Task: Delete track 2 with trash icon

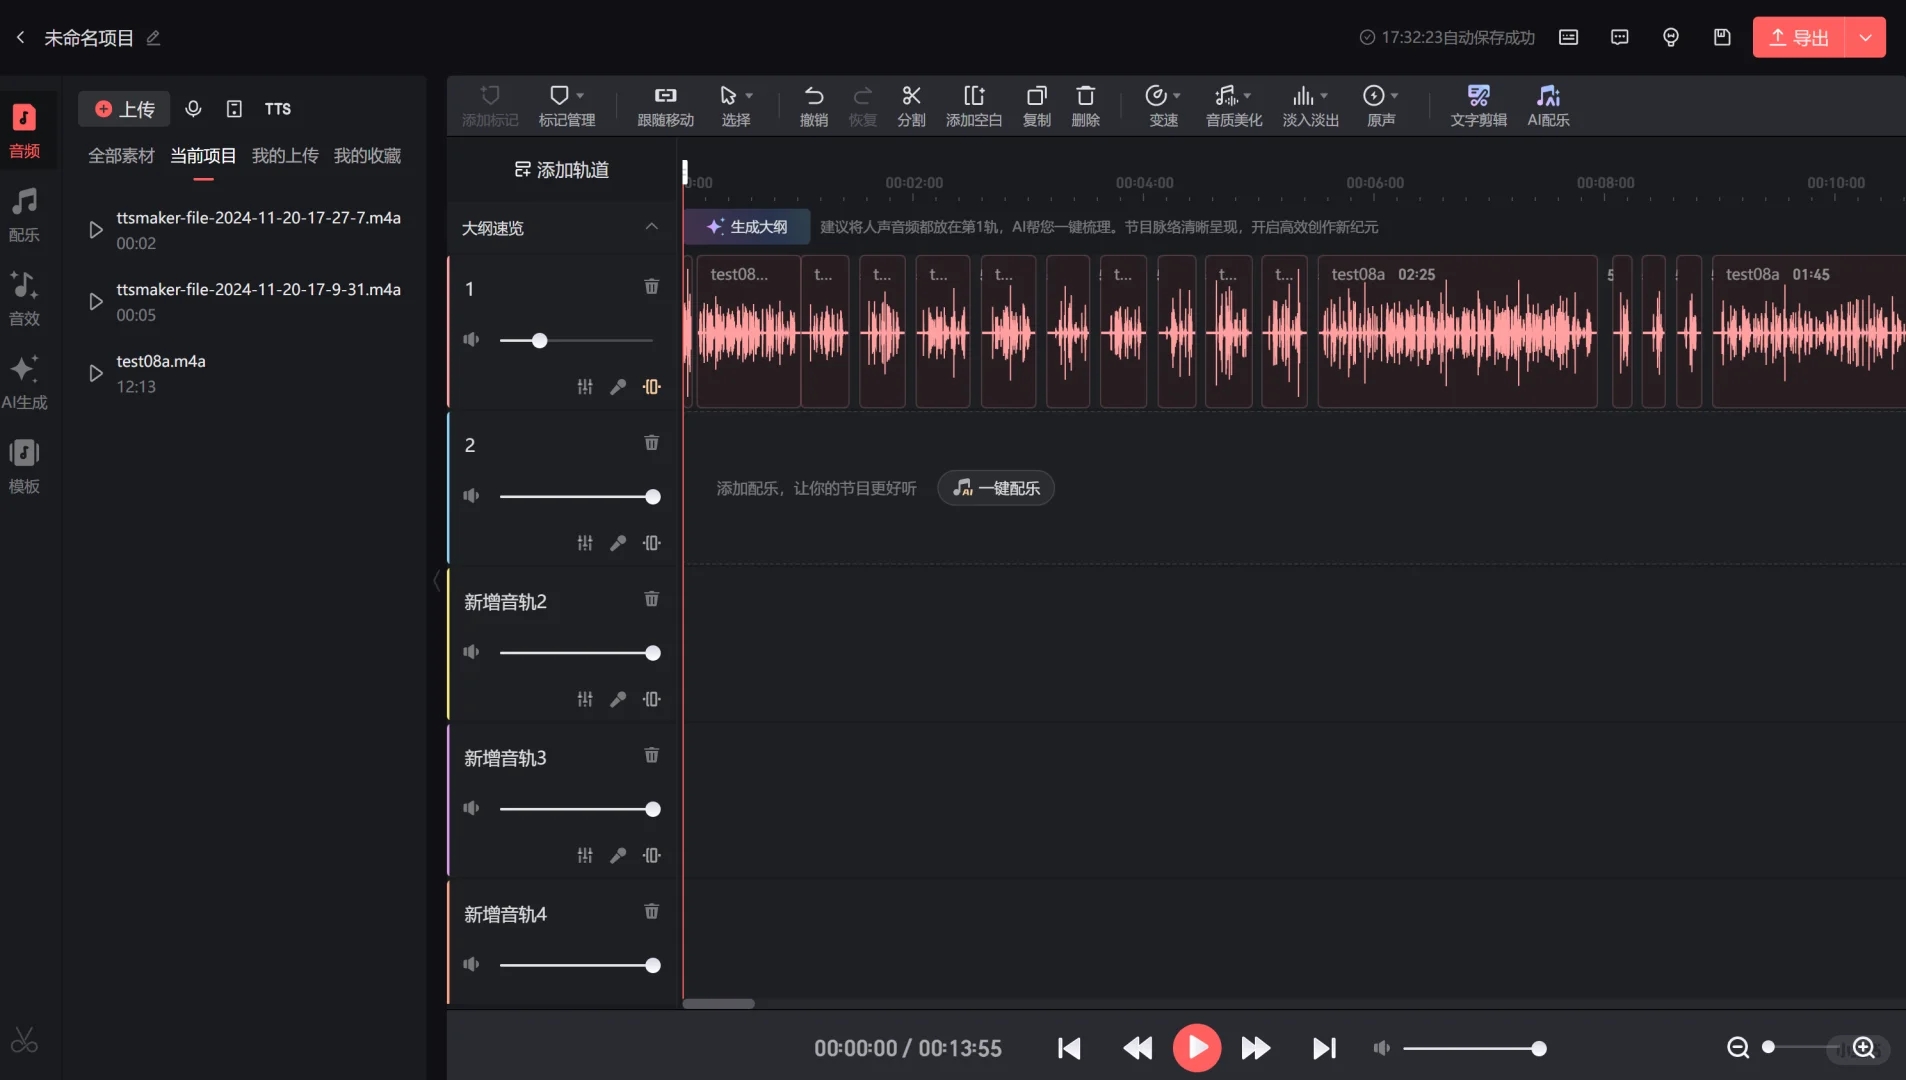Action: click(651, 442)
